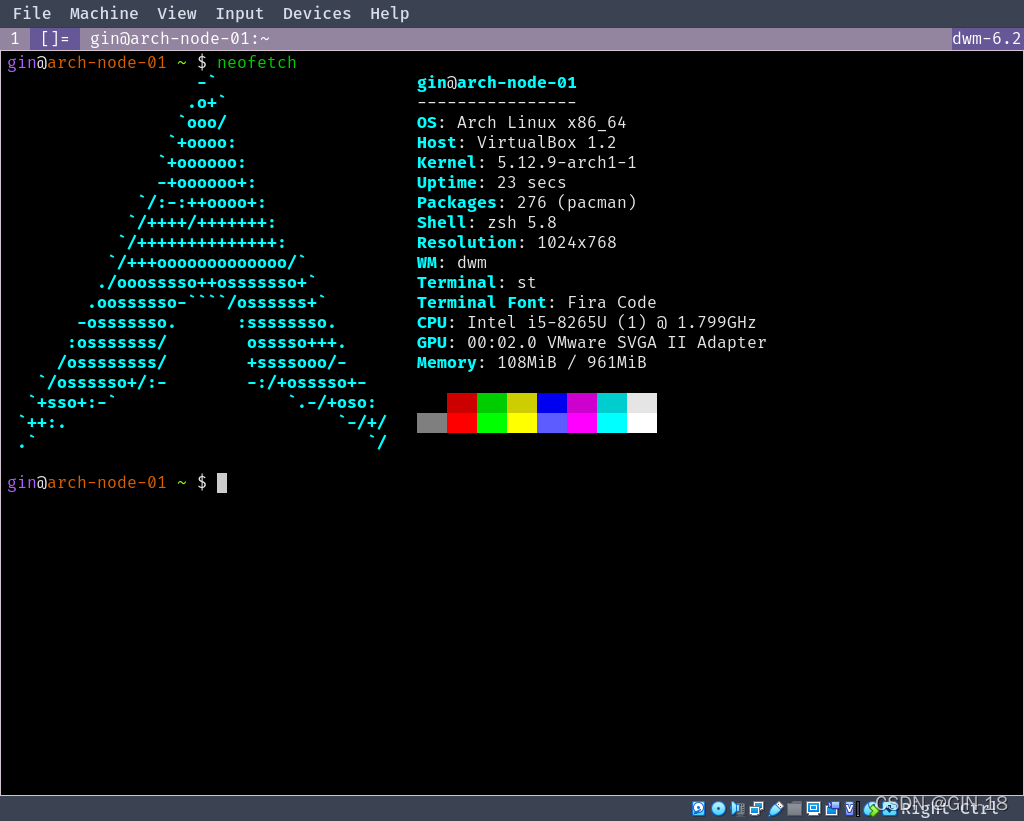1024x821 pixels.
Task: Click the dwm-6.2 status text
Action: pos(986,39)
